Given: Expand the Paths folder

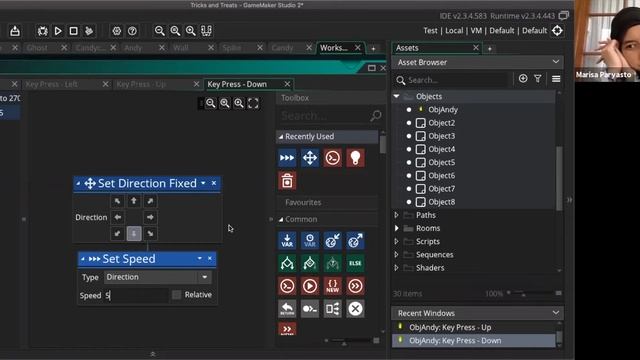Looking at the screenshot, I should 396,215.
